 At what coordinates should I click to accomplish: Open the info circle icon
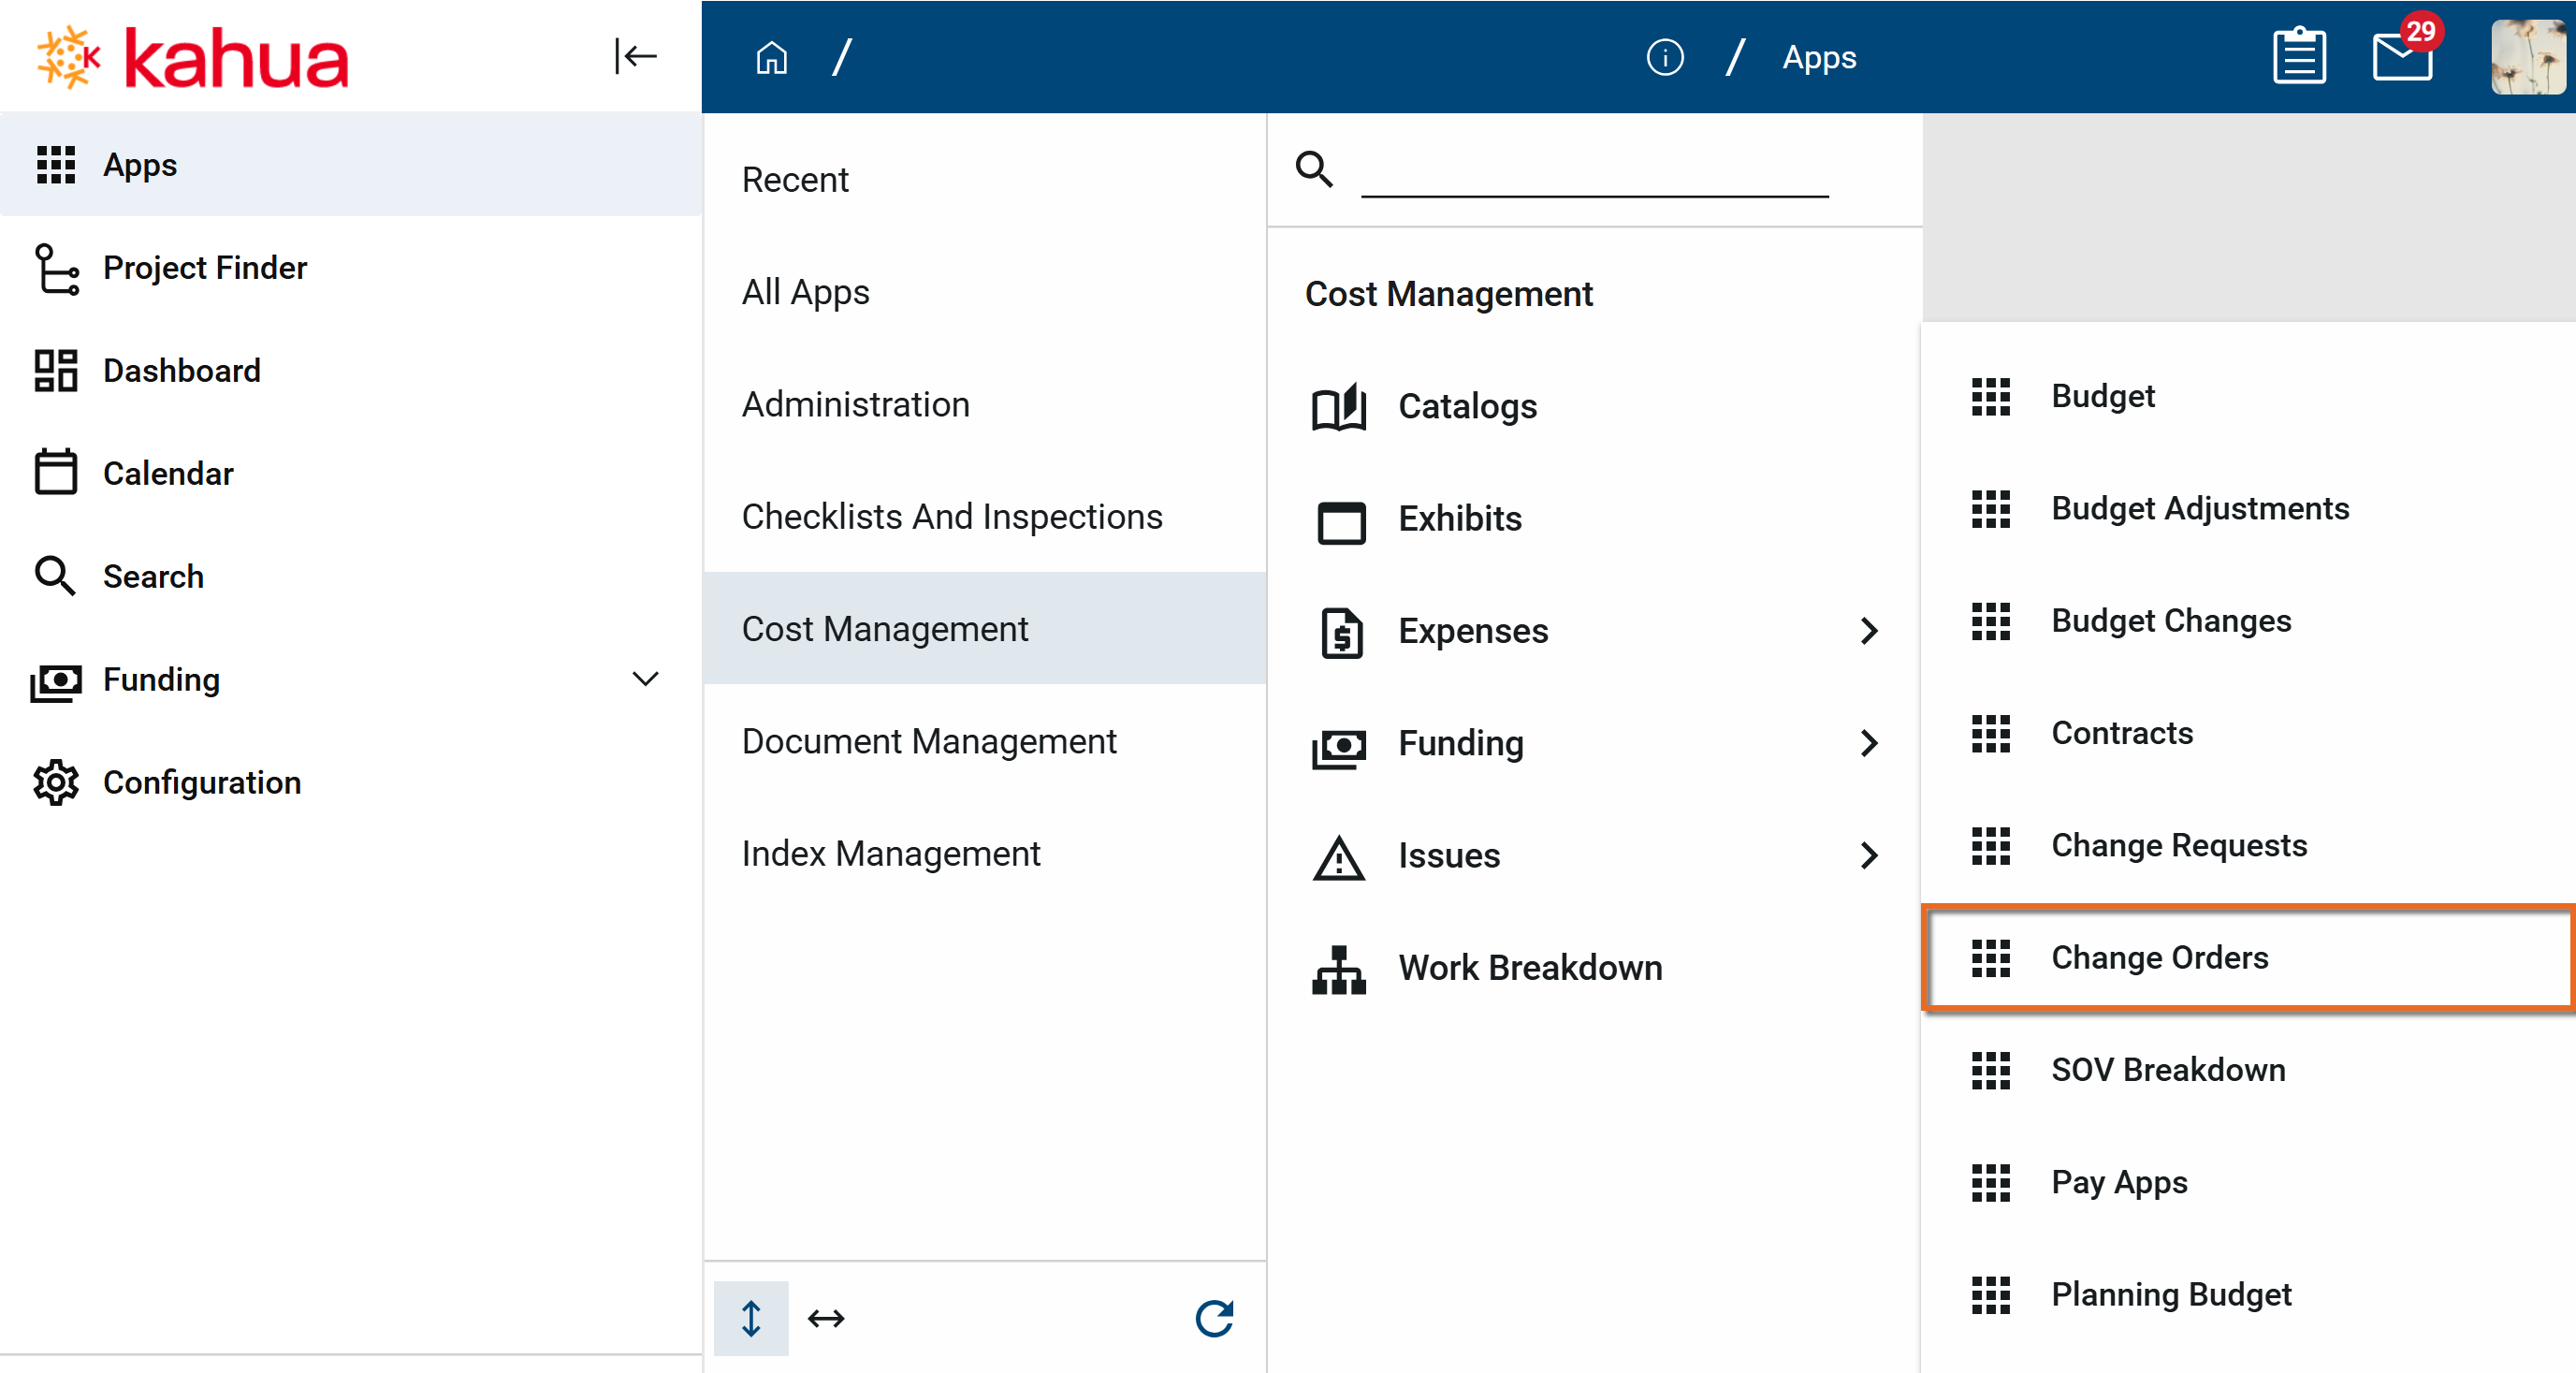(x=1664, y=57)
